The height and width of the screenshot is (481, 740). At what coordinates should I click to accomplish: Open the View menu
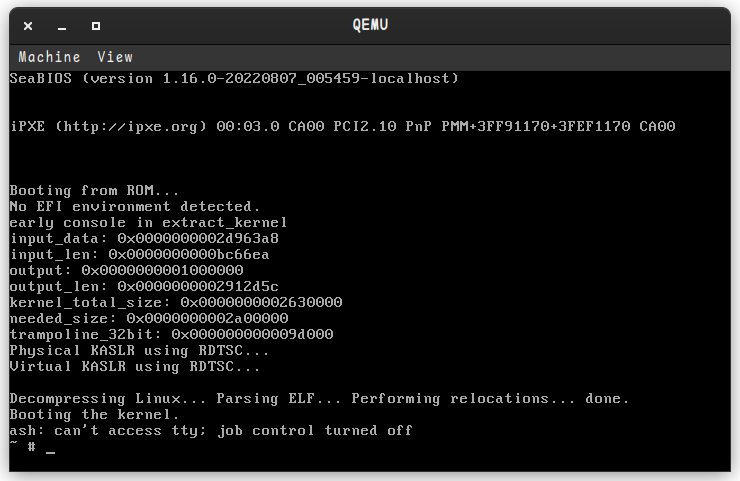(x=115, y=57)
